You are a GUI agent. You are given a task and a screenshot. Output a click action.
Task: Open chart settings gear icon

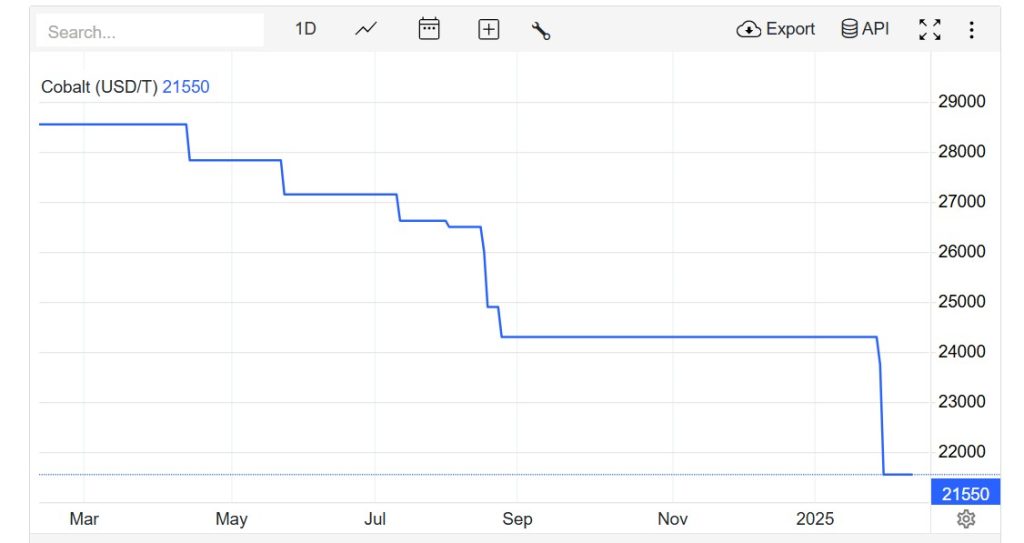[965, 518]
